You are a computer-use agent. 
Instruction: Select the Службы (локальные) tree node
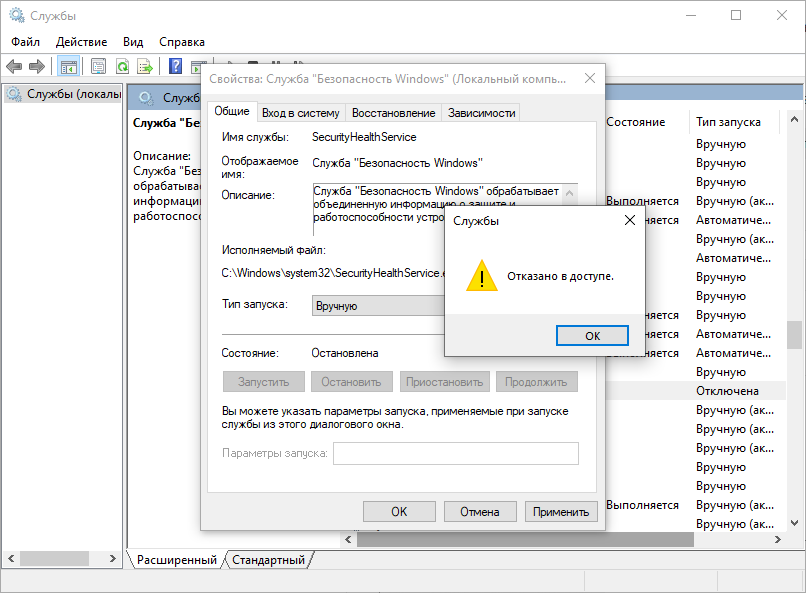click(x=64, y=94)
